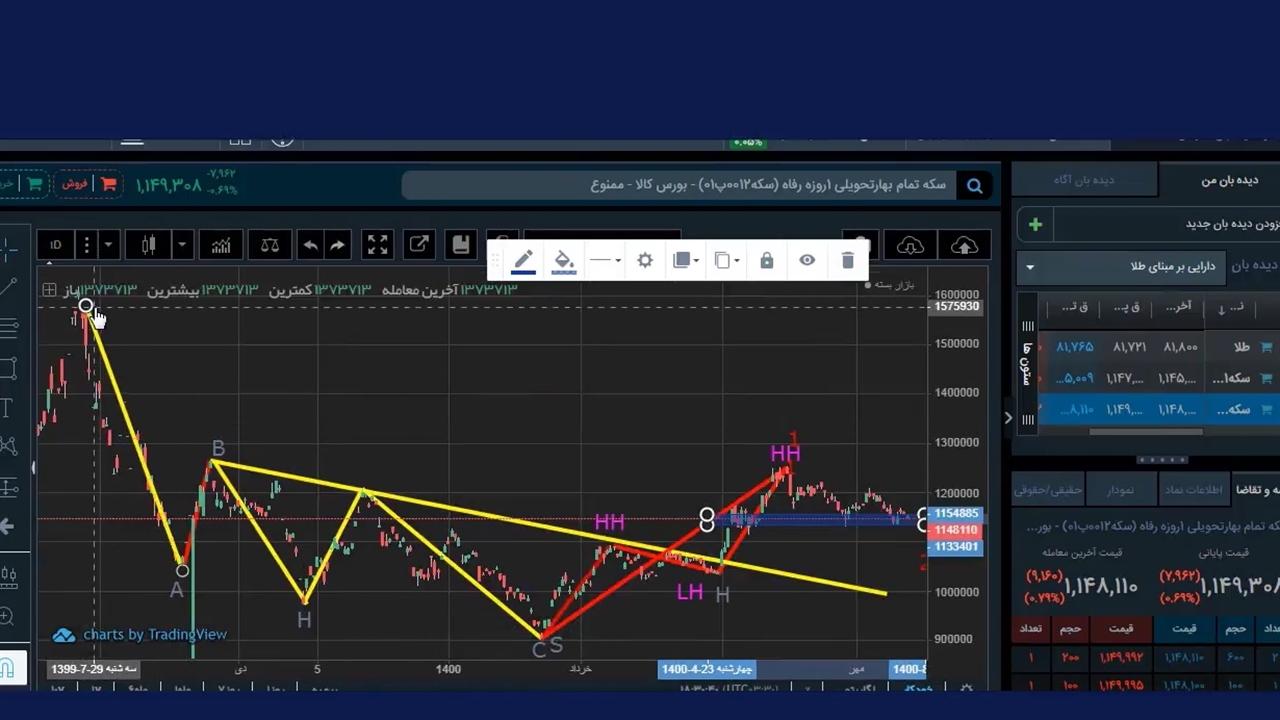The image size is (1280, 720).
Task: Open drawing settings gear in floating toolbar
Action: [x=645, y=260]
